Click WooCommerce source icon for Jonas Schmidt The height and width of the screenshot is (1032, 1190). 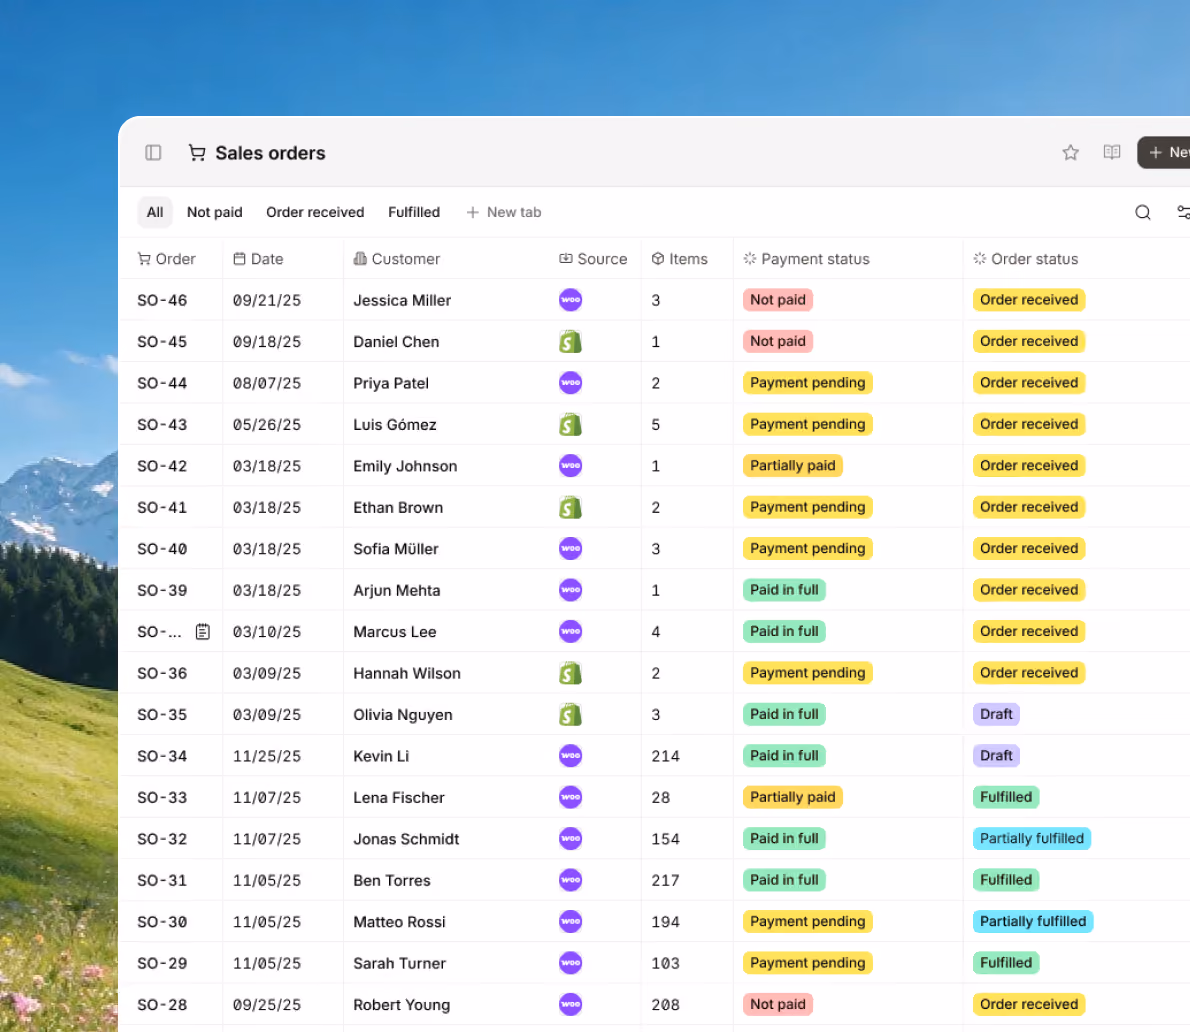point(571,838)
